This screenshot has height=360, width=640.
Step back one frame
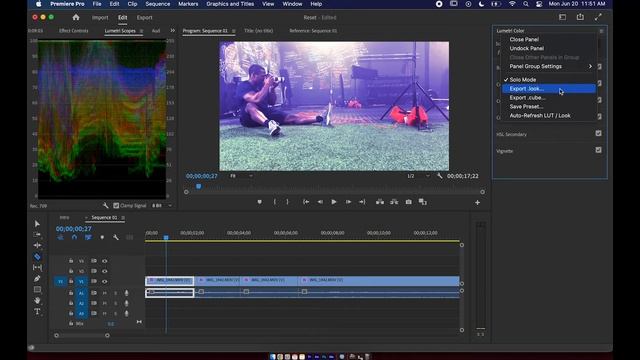click(320, 202)
